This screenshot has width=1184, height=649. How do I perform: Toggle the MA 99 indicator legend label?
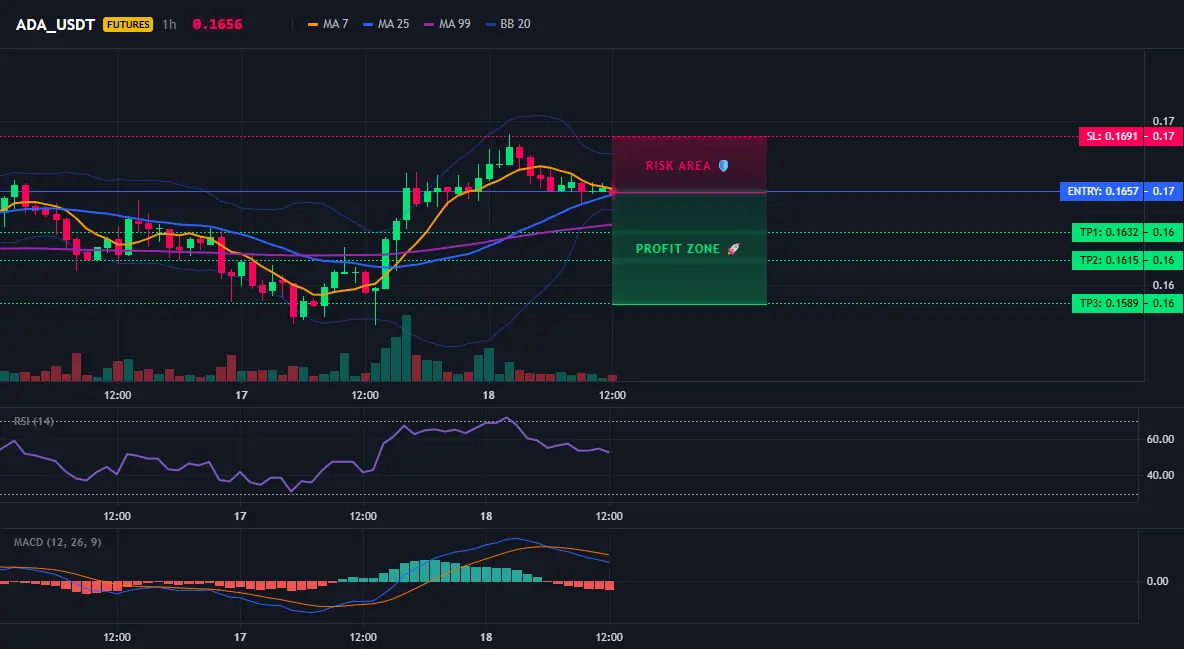[455, 24]
